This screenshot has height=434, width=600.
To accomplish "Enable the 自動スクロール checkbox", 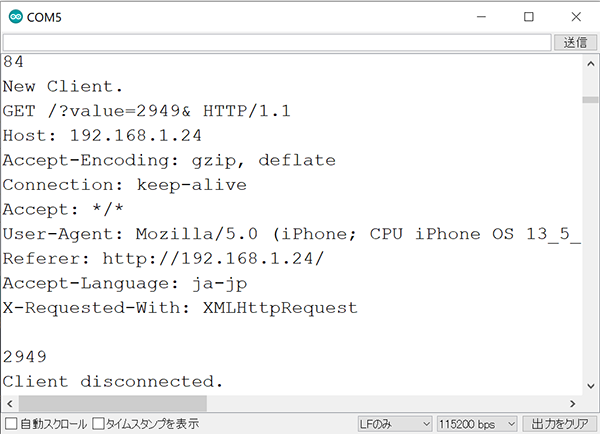I will (11, 424).
